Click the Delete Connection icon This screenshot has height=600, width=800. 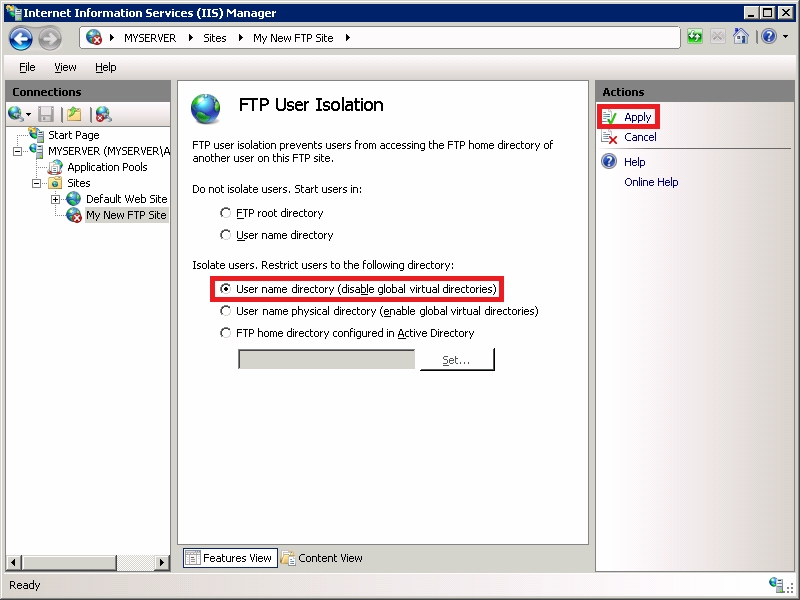[104, 114]
